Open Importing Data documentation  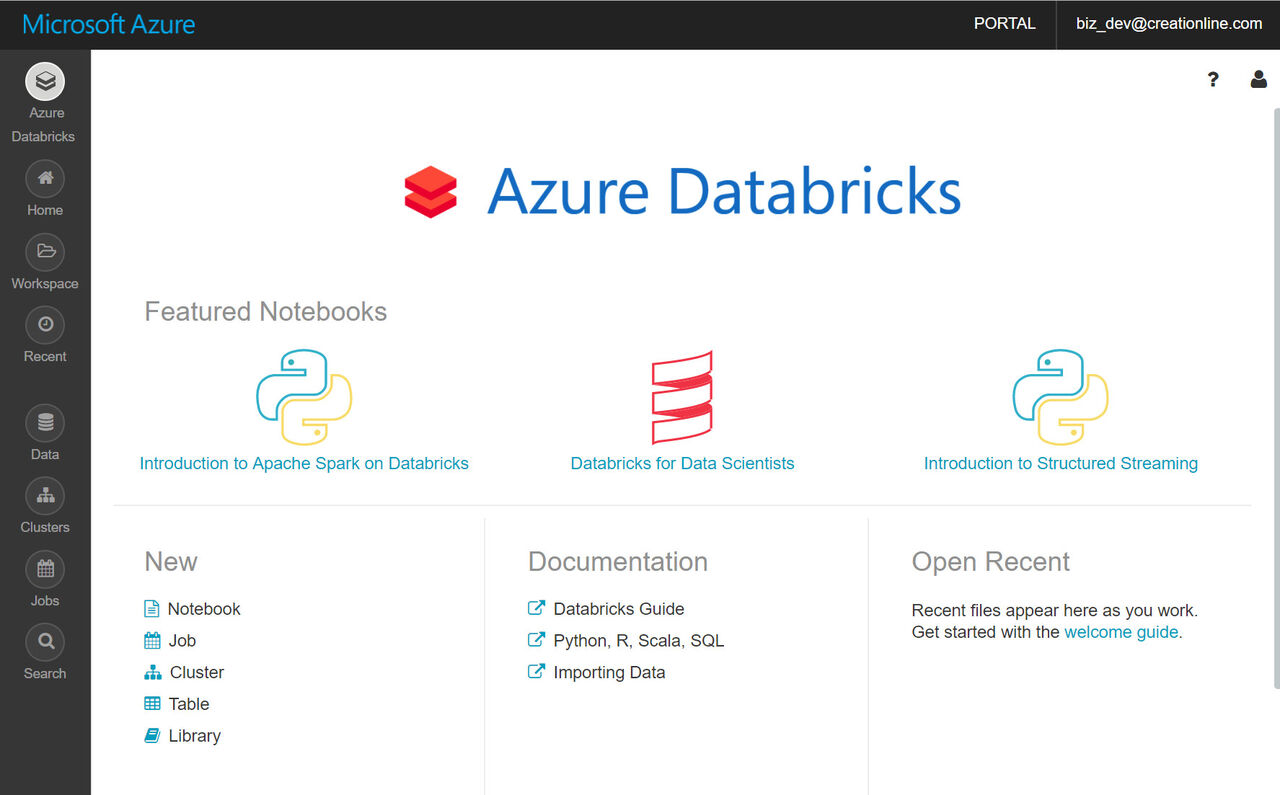click(x=609, y=673)
